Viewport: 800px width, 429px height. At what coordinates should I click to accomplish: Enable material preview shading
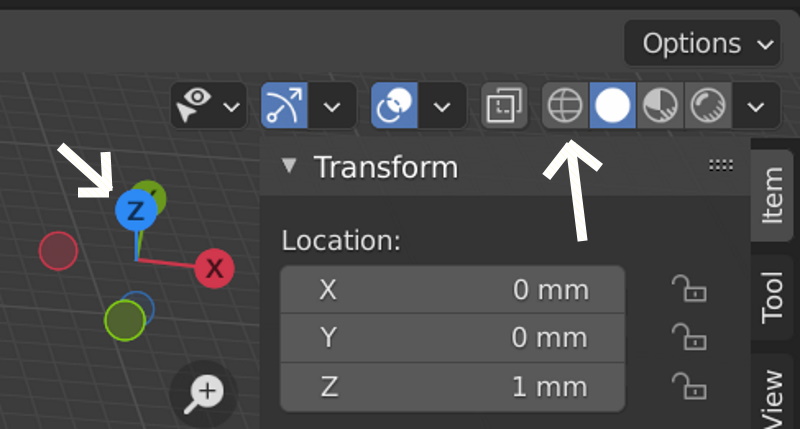(x=659, y=105)
